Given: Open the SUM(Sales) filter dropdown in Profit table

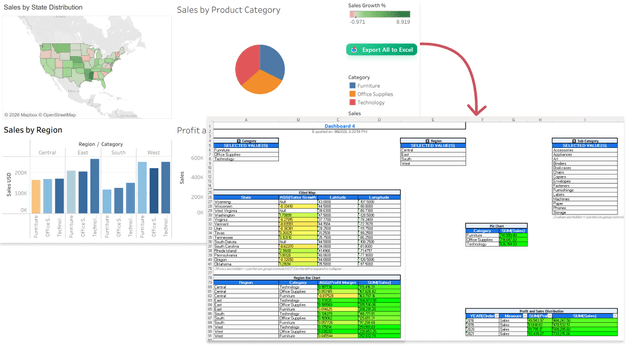Looking at the screenshot, I should click(x=615, y=316).
